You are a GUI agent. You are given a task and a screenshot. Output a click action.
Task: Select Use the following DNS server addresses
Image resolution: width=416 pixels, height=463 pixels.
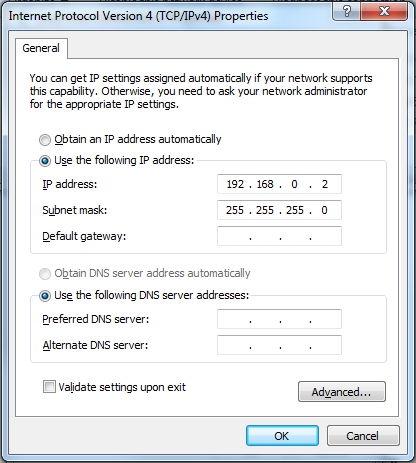pyautogui.click(x=45, y=296)
